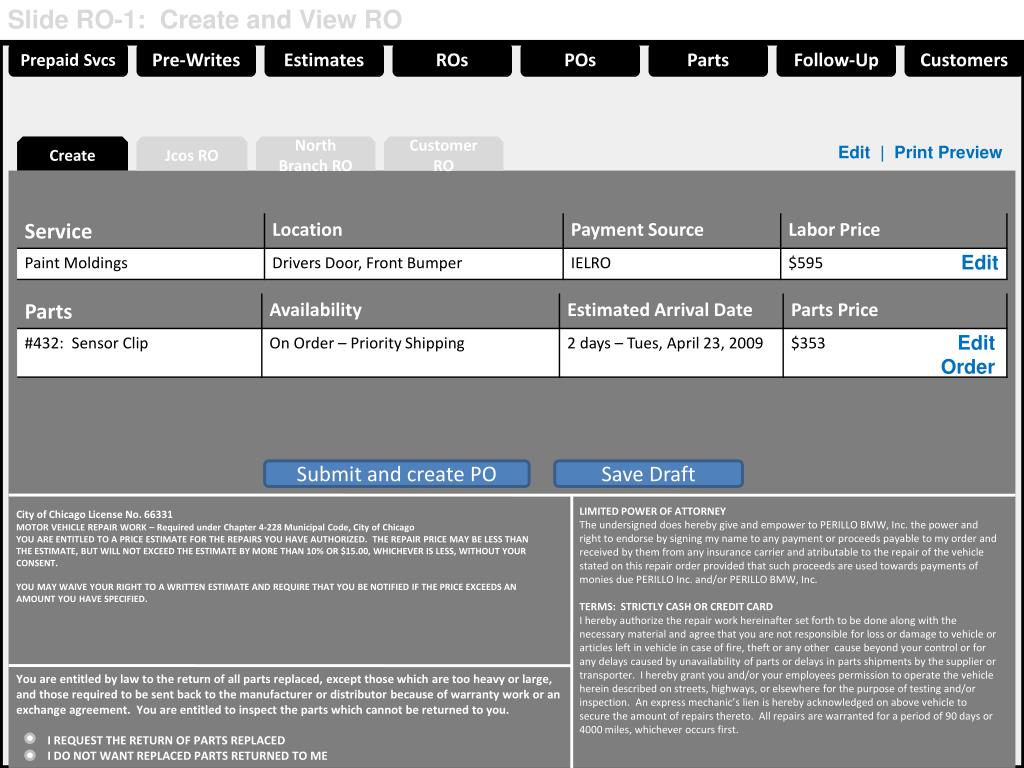Click the Paint Moldings service cell
The height and width of the screenshot is (768, 1024).
pyautogui.click(x=140, y=264)
